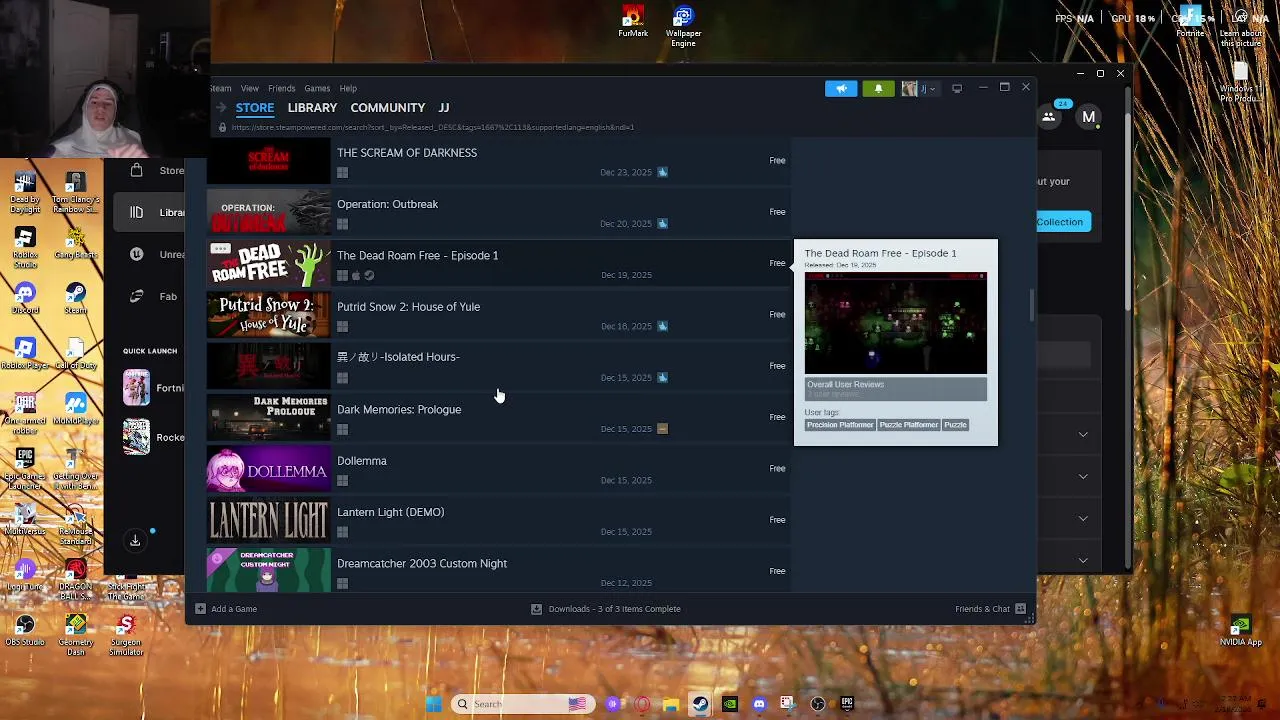Open Dreamcatcher 2003 Custom Night listing
The width and height of the screenshot is (1280, 720).
pyautogui.click(x=498, y=570)
